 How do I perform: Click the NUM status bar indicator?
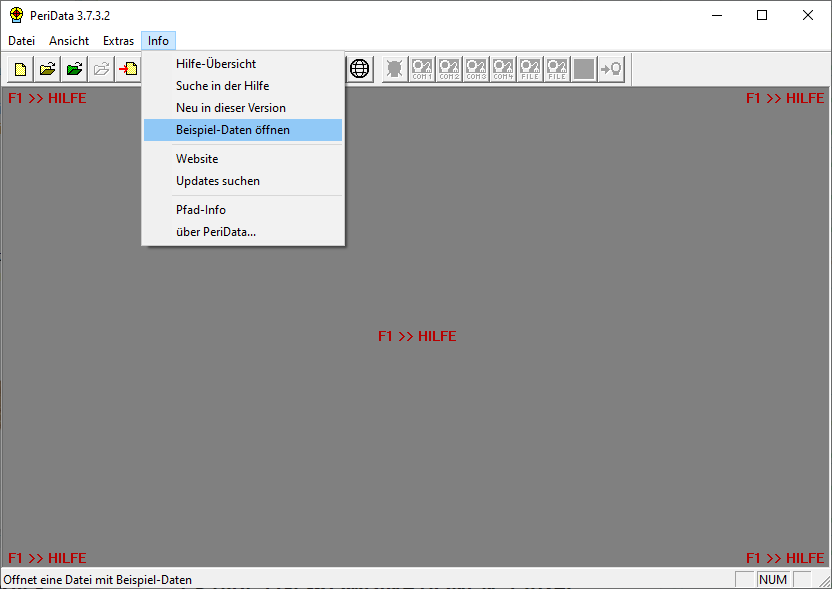773,579
